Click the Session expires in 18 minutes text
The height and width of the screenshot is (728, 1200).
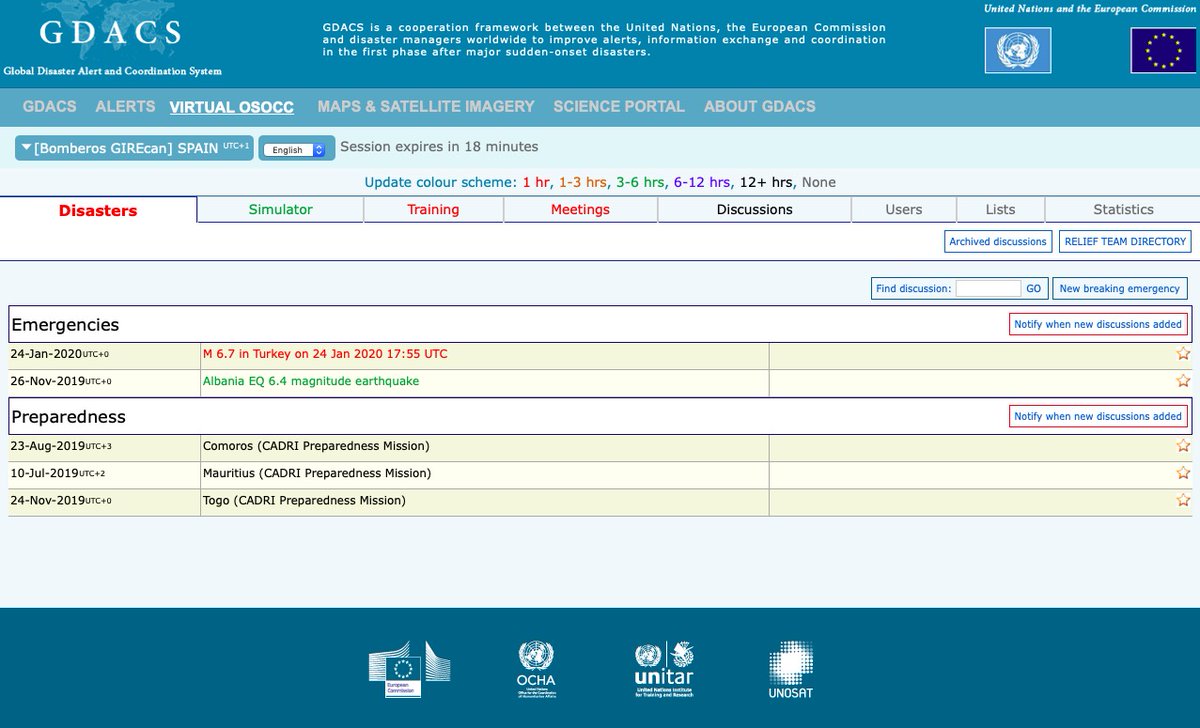(x=439, y=147)
